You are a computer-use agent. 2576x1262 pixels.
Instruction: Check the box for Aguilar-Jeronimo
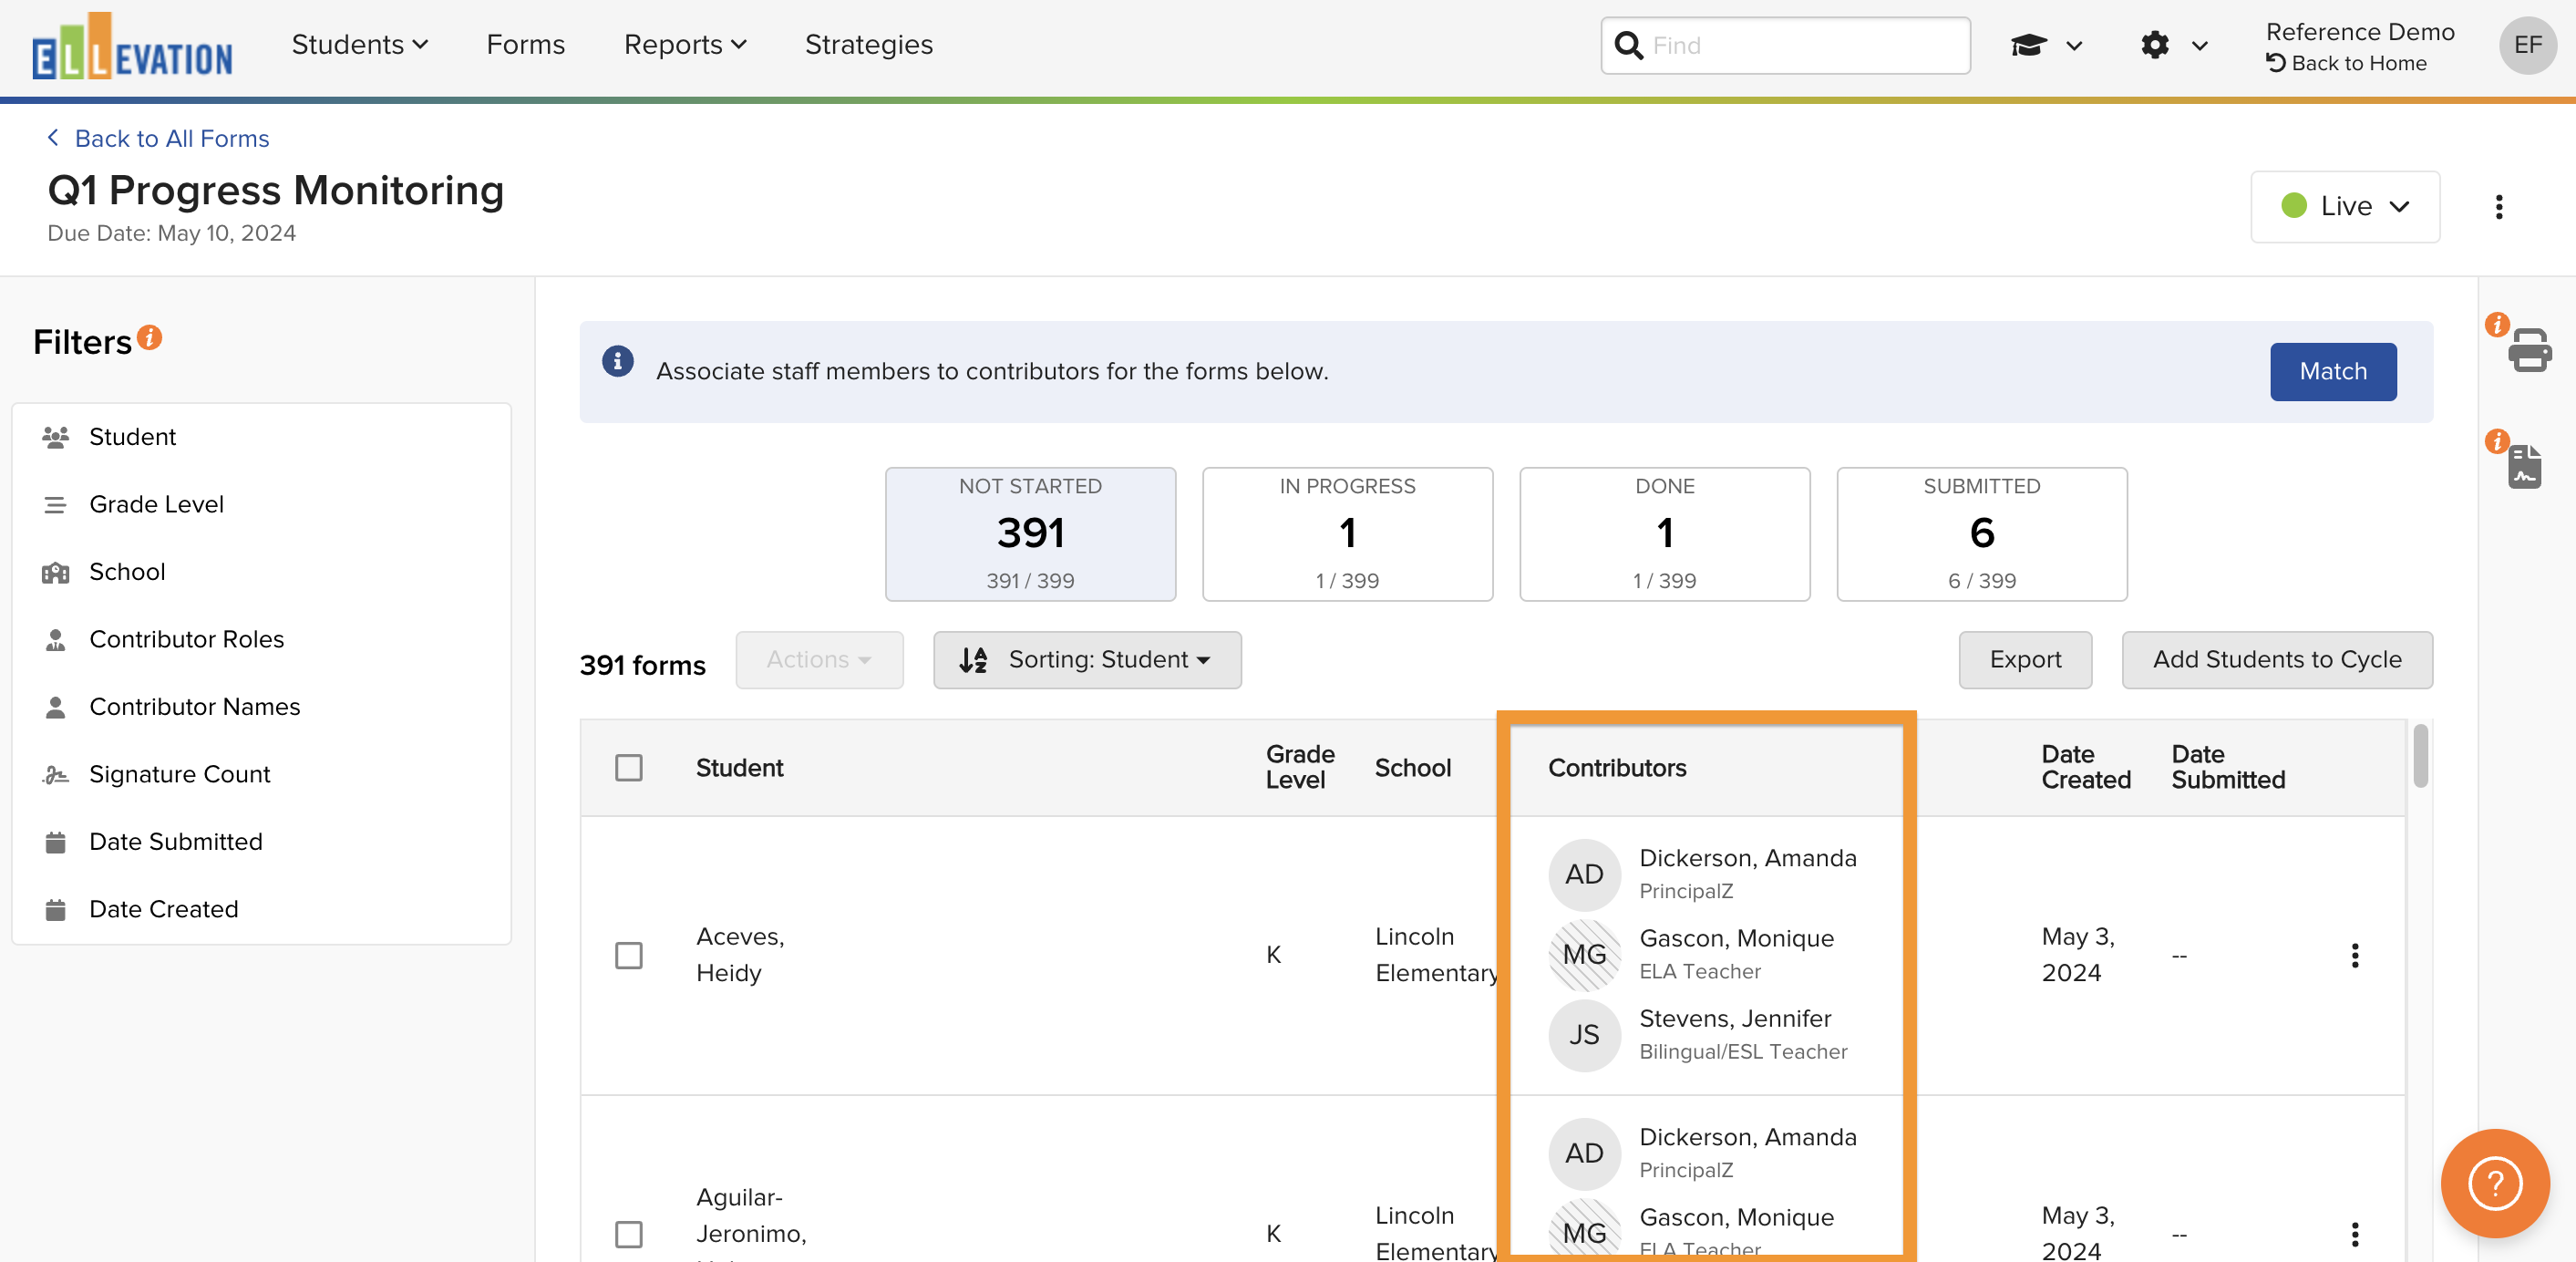coord(628,1235)
